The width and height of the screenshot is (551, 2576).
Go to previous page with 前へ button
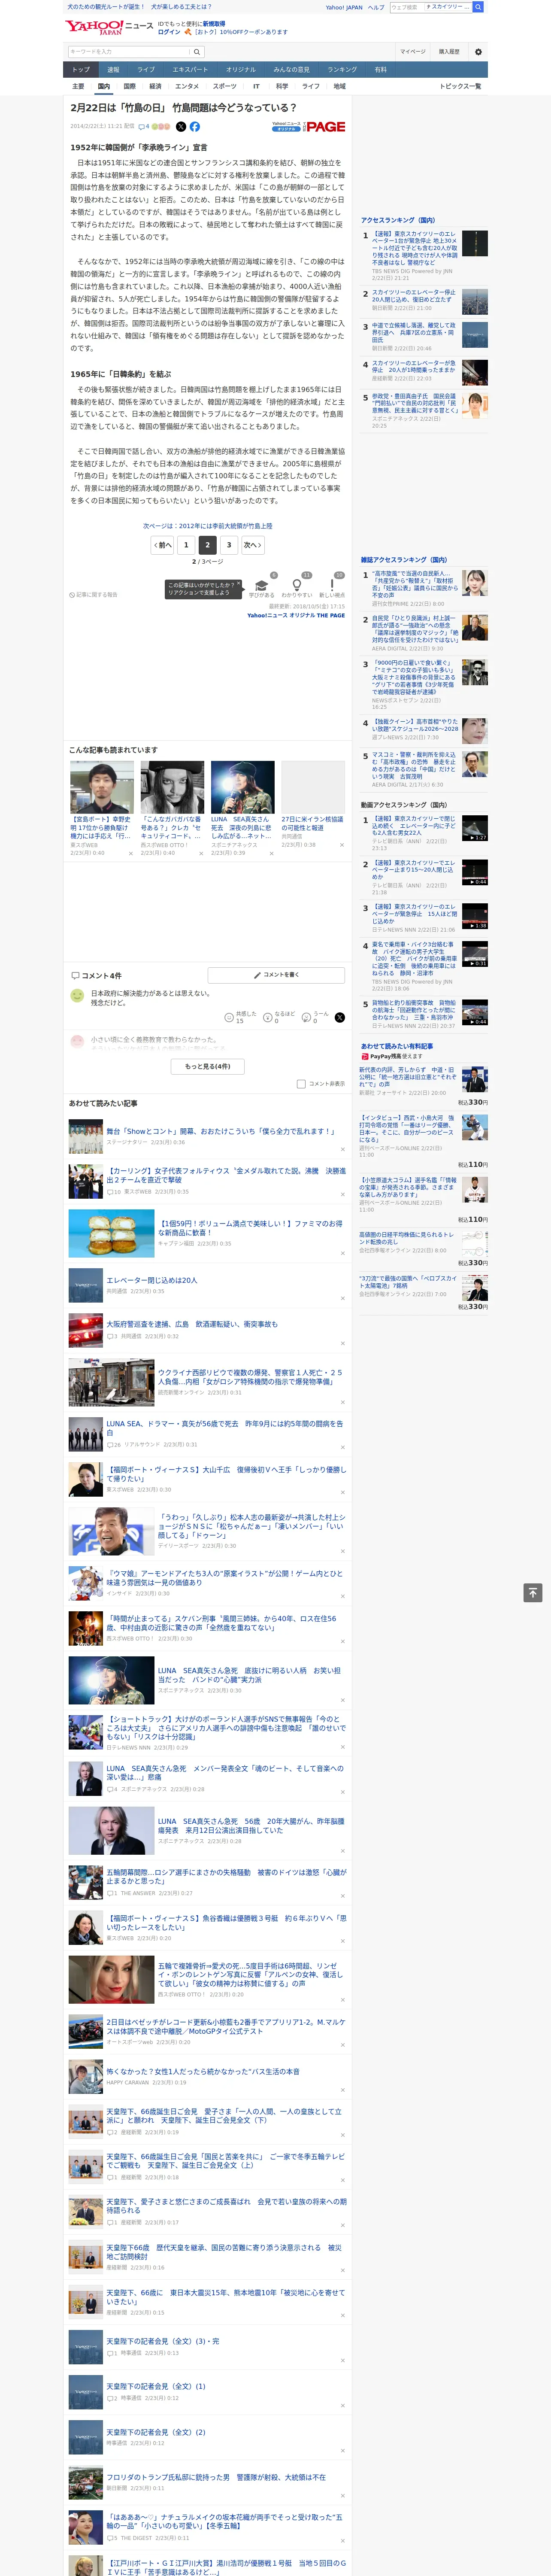tap(162, 545)
